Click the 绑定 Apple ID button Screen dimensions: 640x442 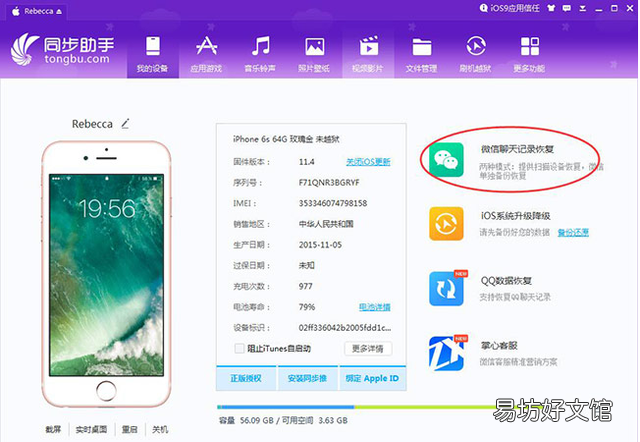(x=372, y=378)
